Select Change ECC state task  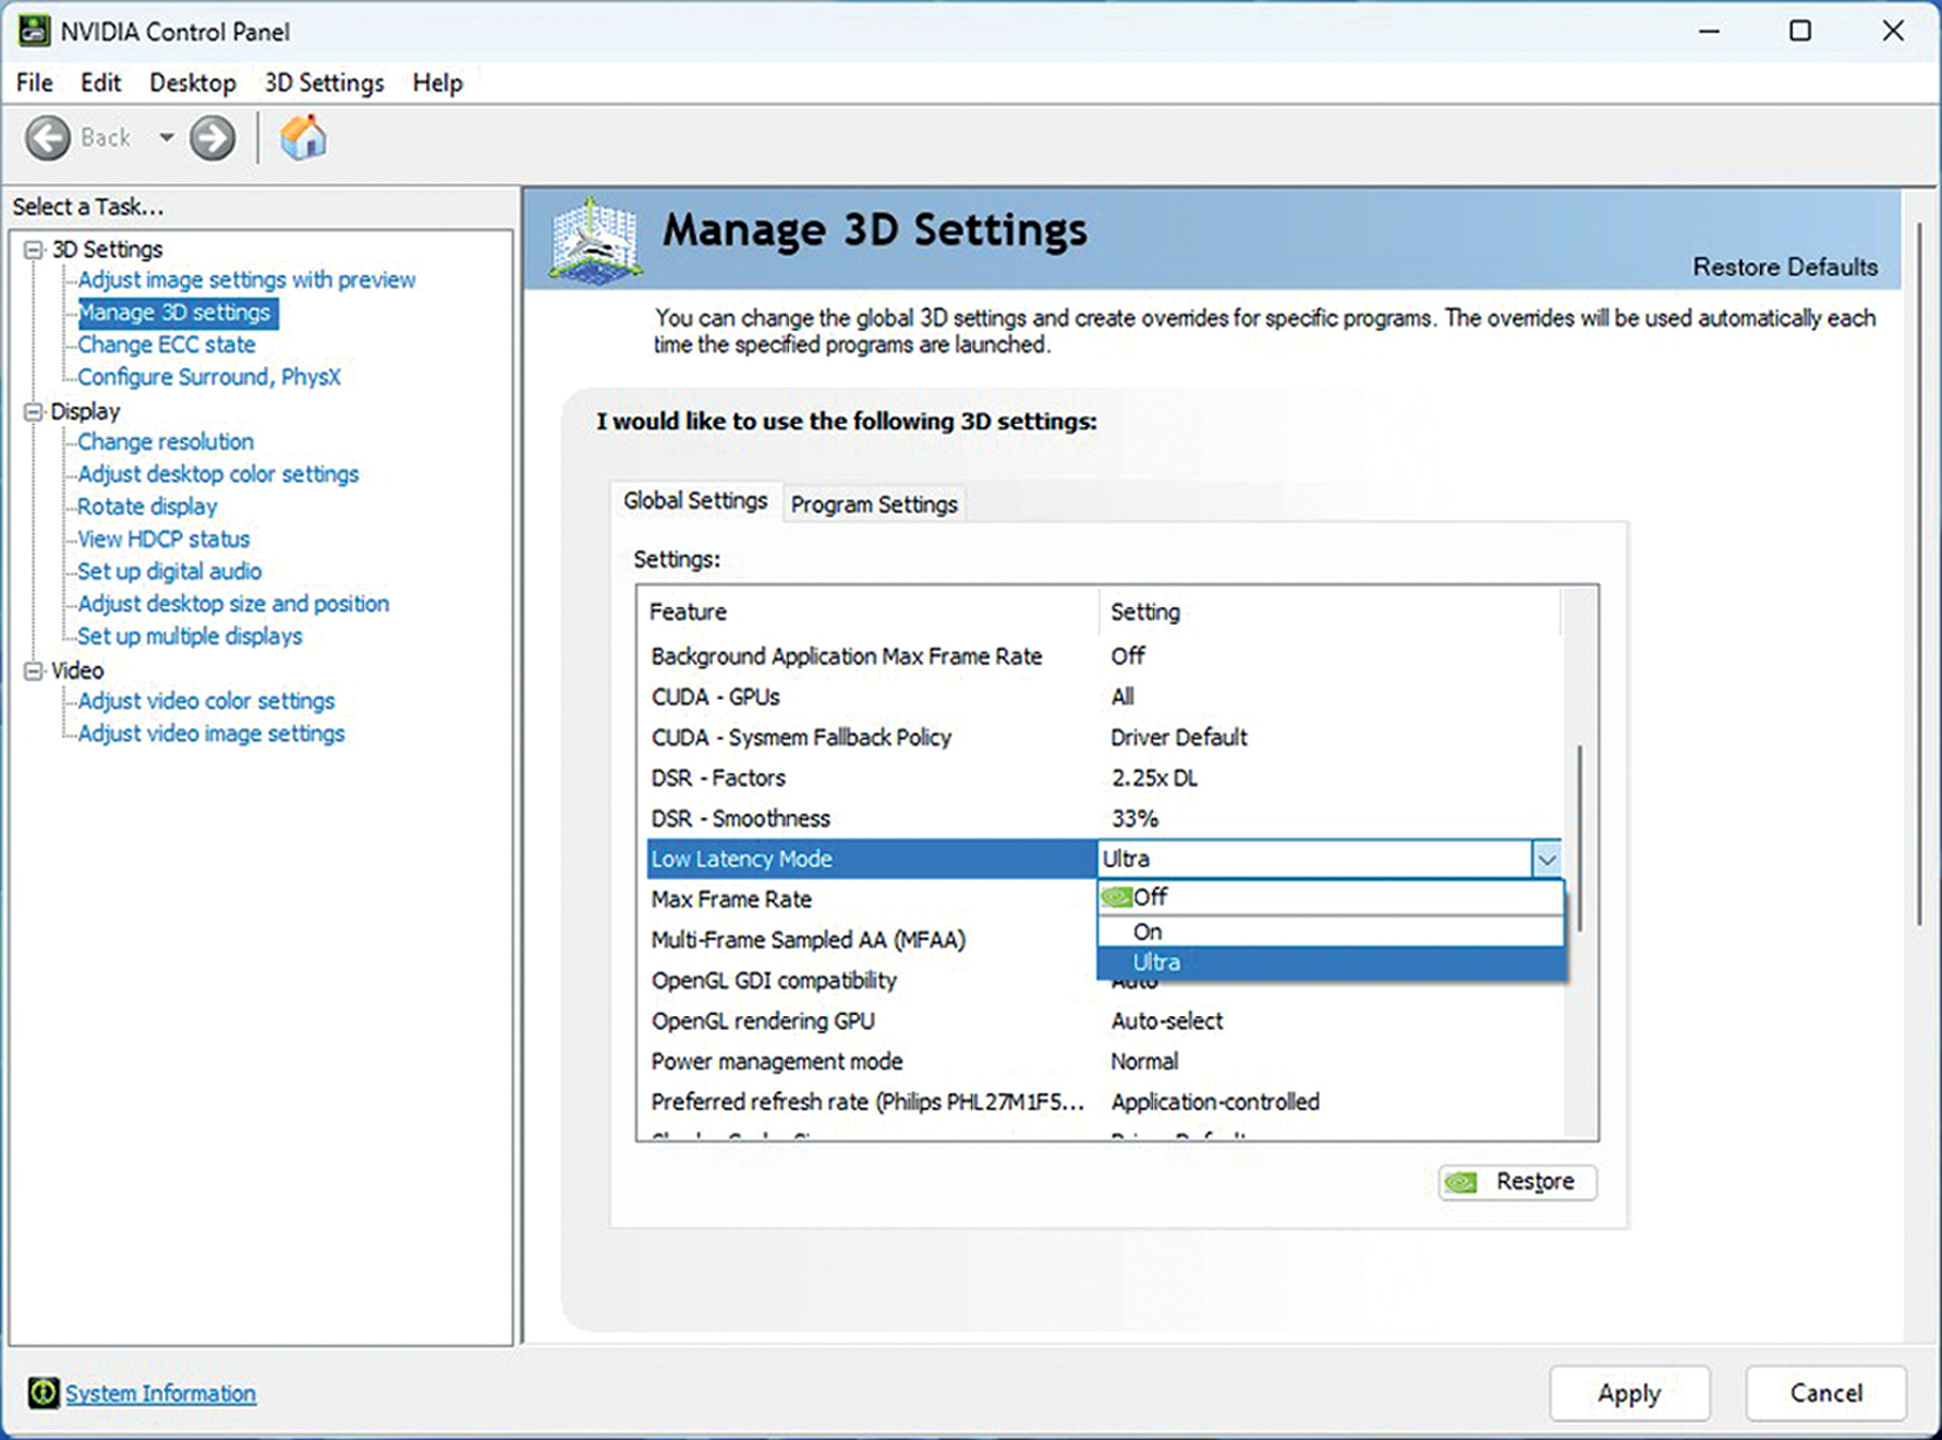166,345
